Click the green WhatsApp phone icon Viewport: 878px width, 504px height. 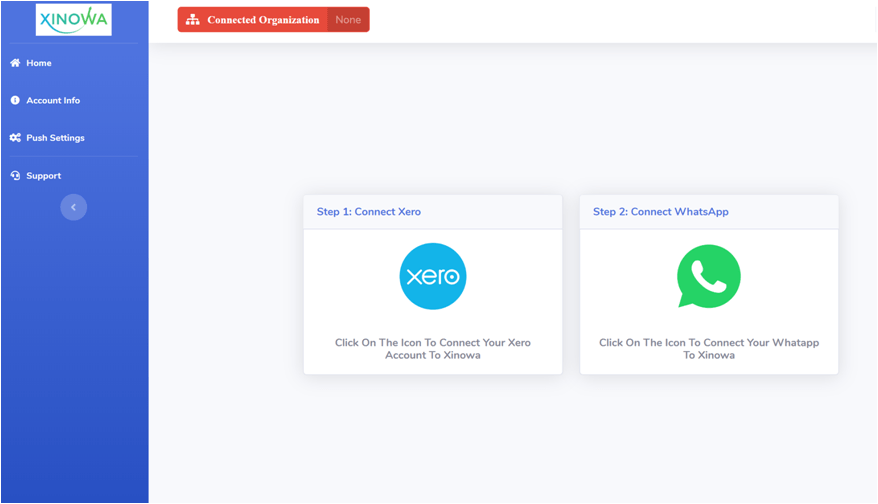(708, 277)
